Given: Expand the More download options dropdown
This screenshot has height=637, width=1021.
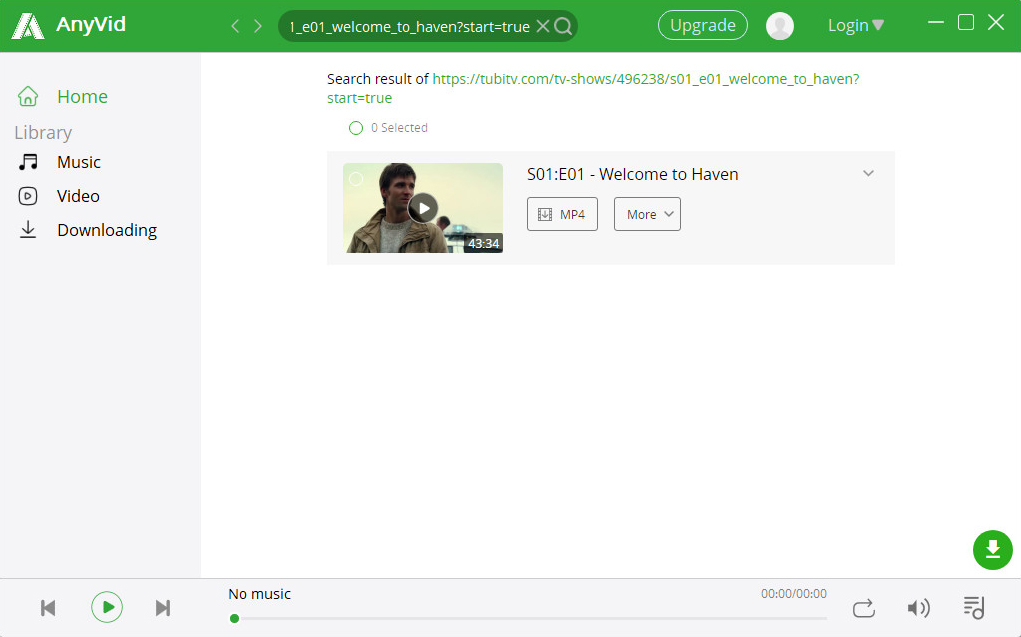Looking at the screenshot, I should click(x=647, y=214).
